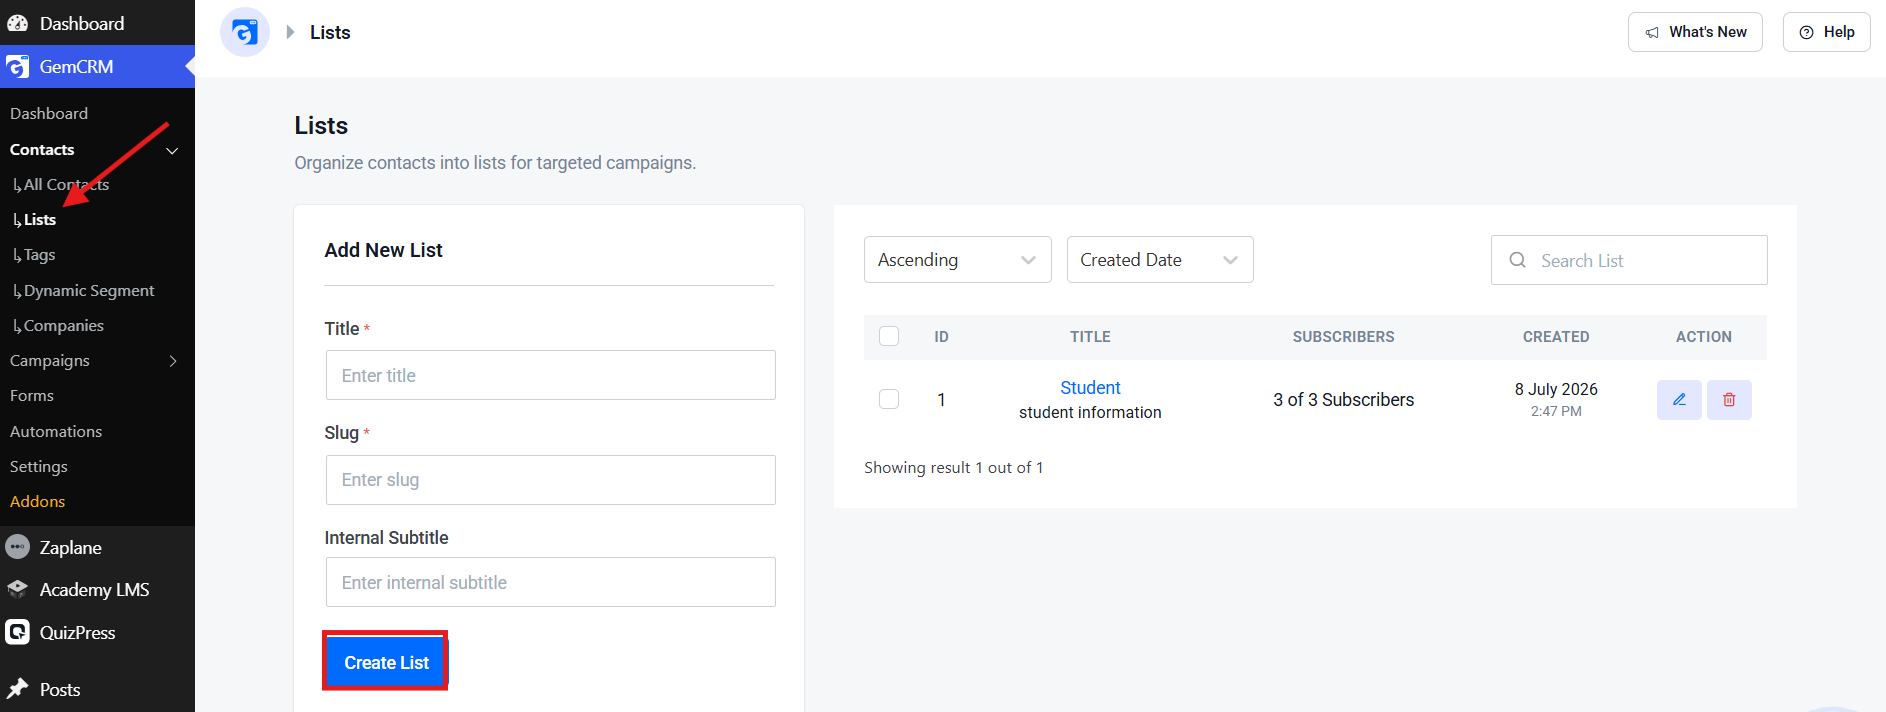Click the question mark Help icon
Screen dimensions: 1886x712
pyautogui.click(x=1807, y=32)
